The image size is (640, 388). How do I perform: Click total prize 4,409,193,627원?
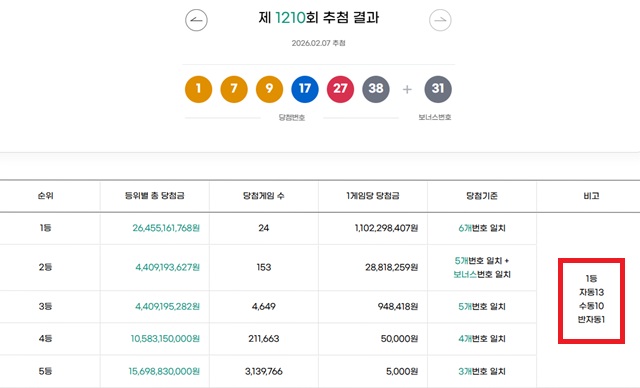(x=168, y=267)
